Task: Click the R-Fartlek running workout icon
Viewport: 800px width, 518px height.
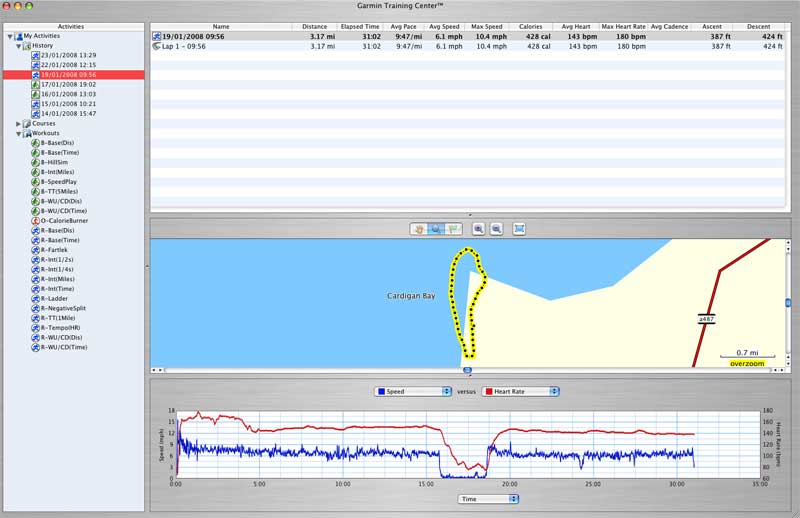Action: 35,250
